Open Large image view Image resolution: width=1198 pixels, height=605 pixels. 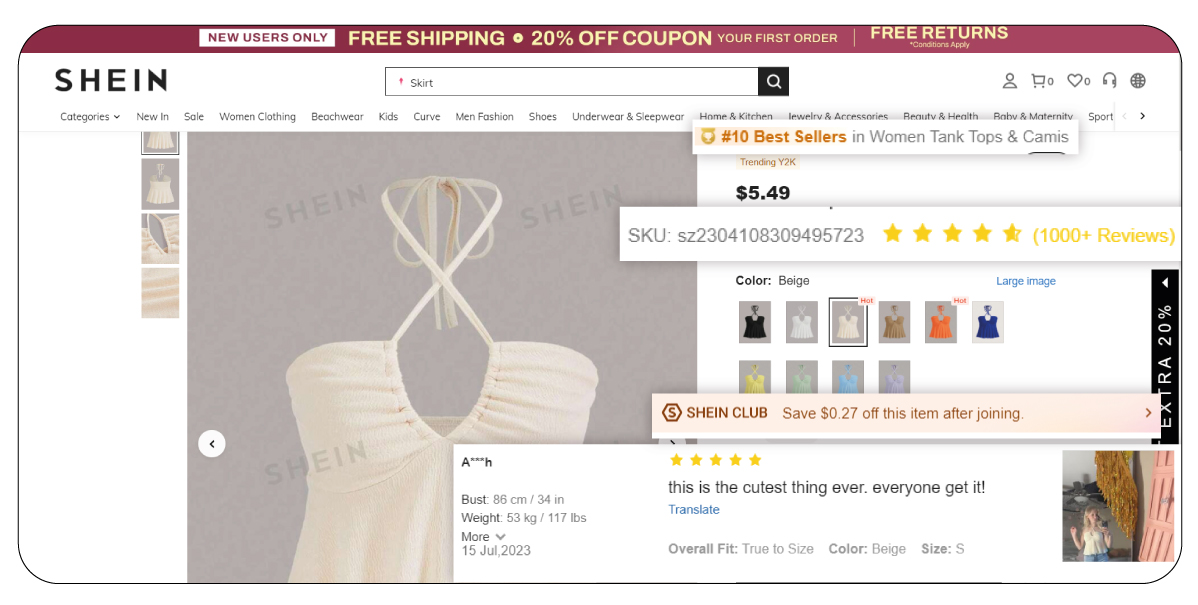(x=1026, y=281)
